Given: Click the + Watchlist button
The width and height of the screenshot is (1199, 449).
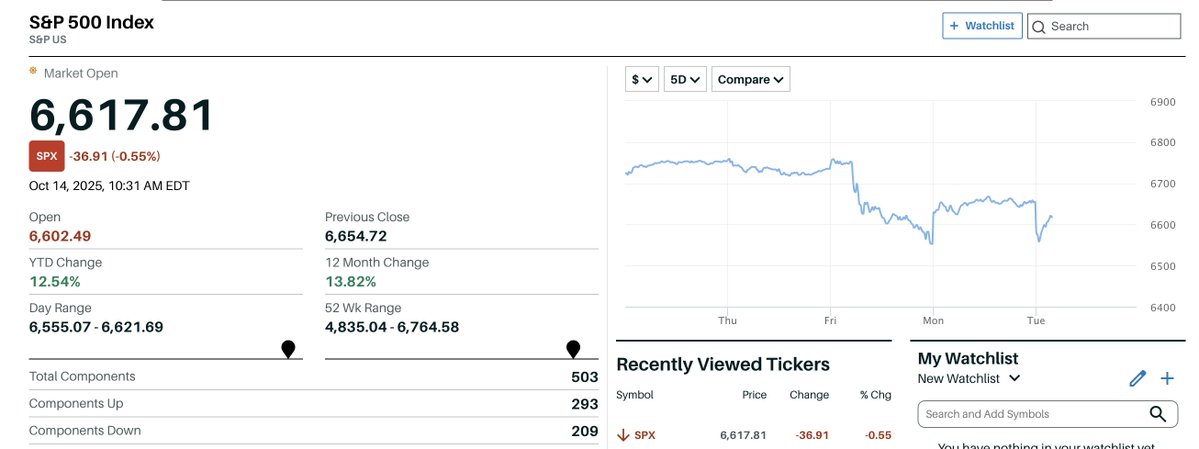Looking at the screenshot, I should click(982, 26).
